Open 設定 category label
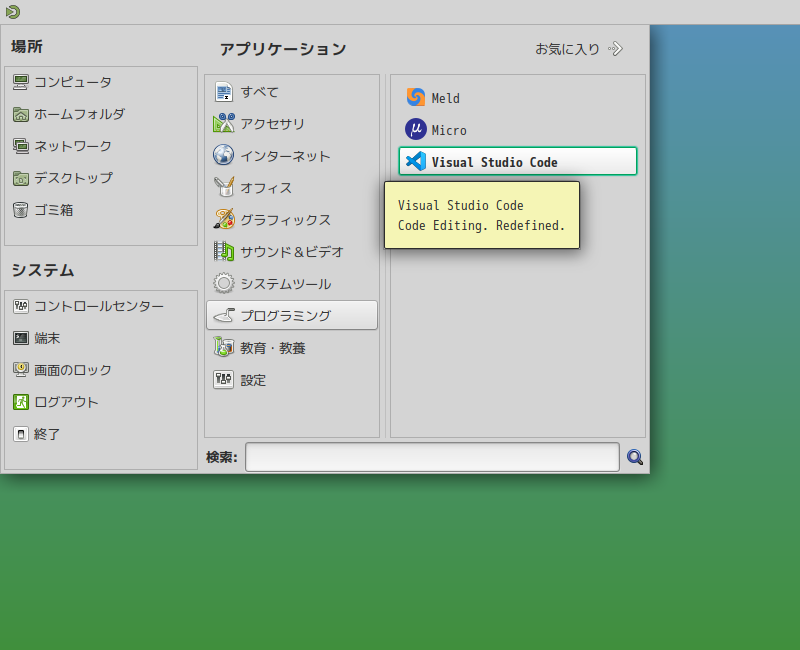The image size is (800, 650). pos(254,381)
